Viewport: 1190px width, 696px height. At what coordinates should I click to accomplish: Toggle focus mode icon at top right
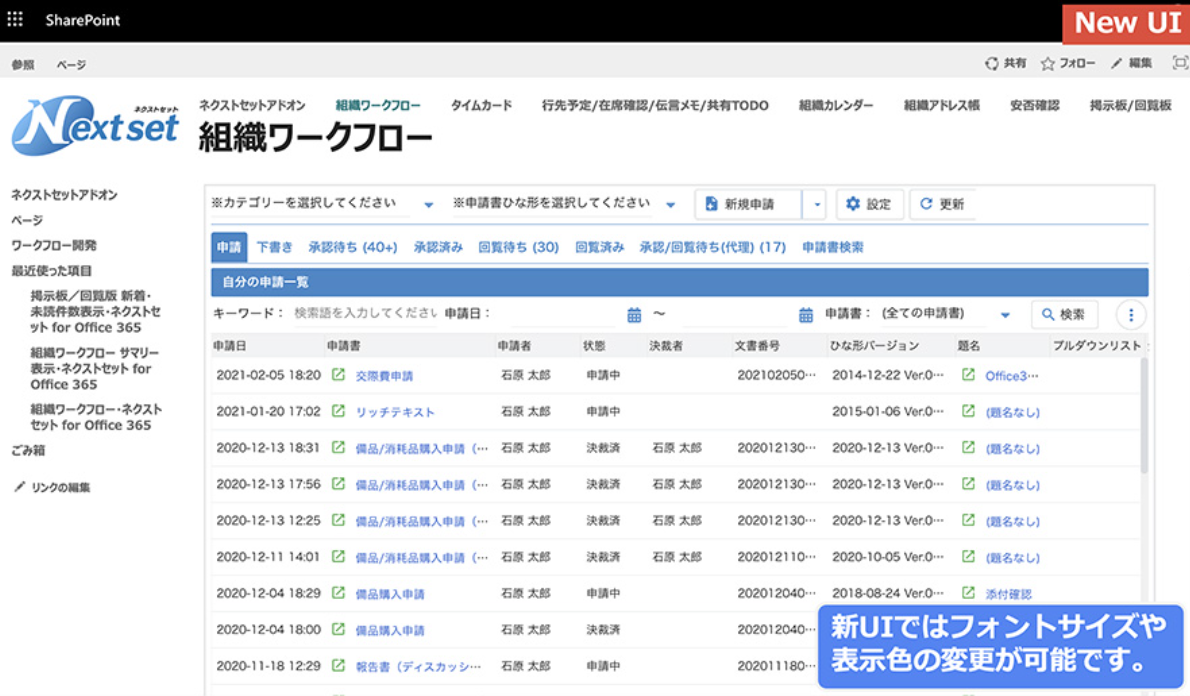click(x=1179, y=63)
